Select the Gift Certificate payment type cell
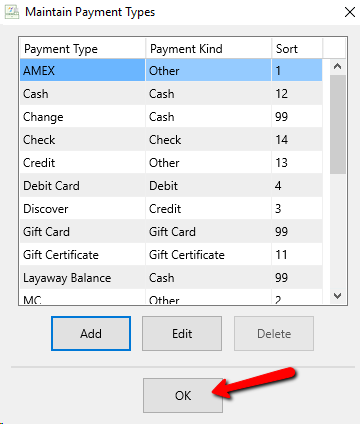This screenshot has width=360, height=426. pos(83,255)
